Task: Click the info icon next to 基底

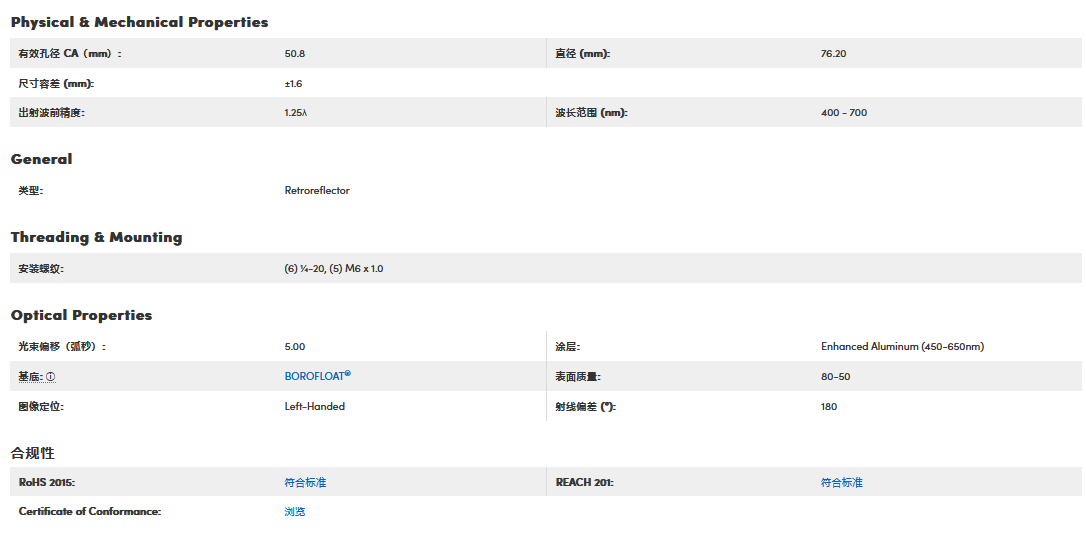Action: (51, 377)
